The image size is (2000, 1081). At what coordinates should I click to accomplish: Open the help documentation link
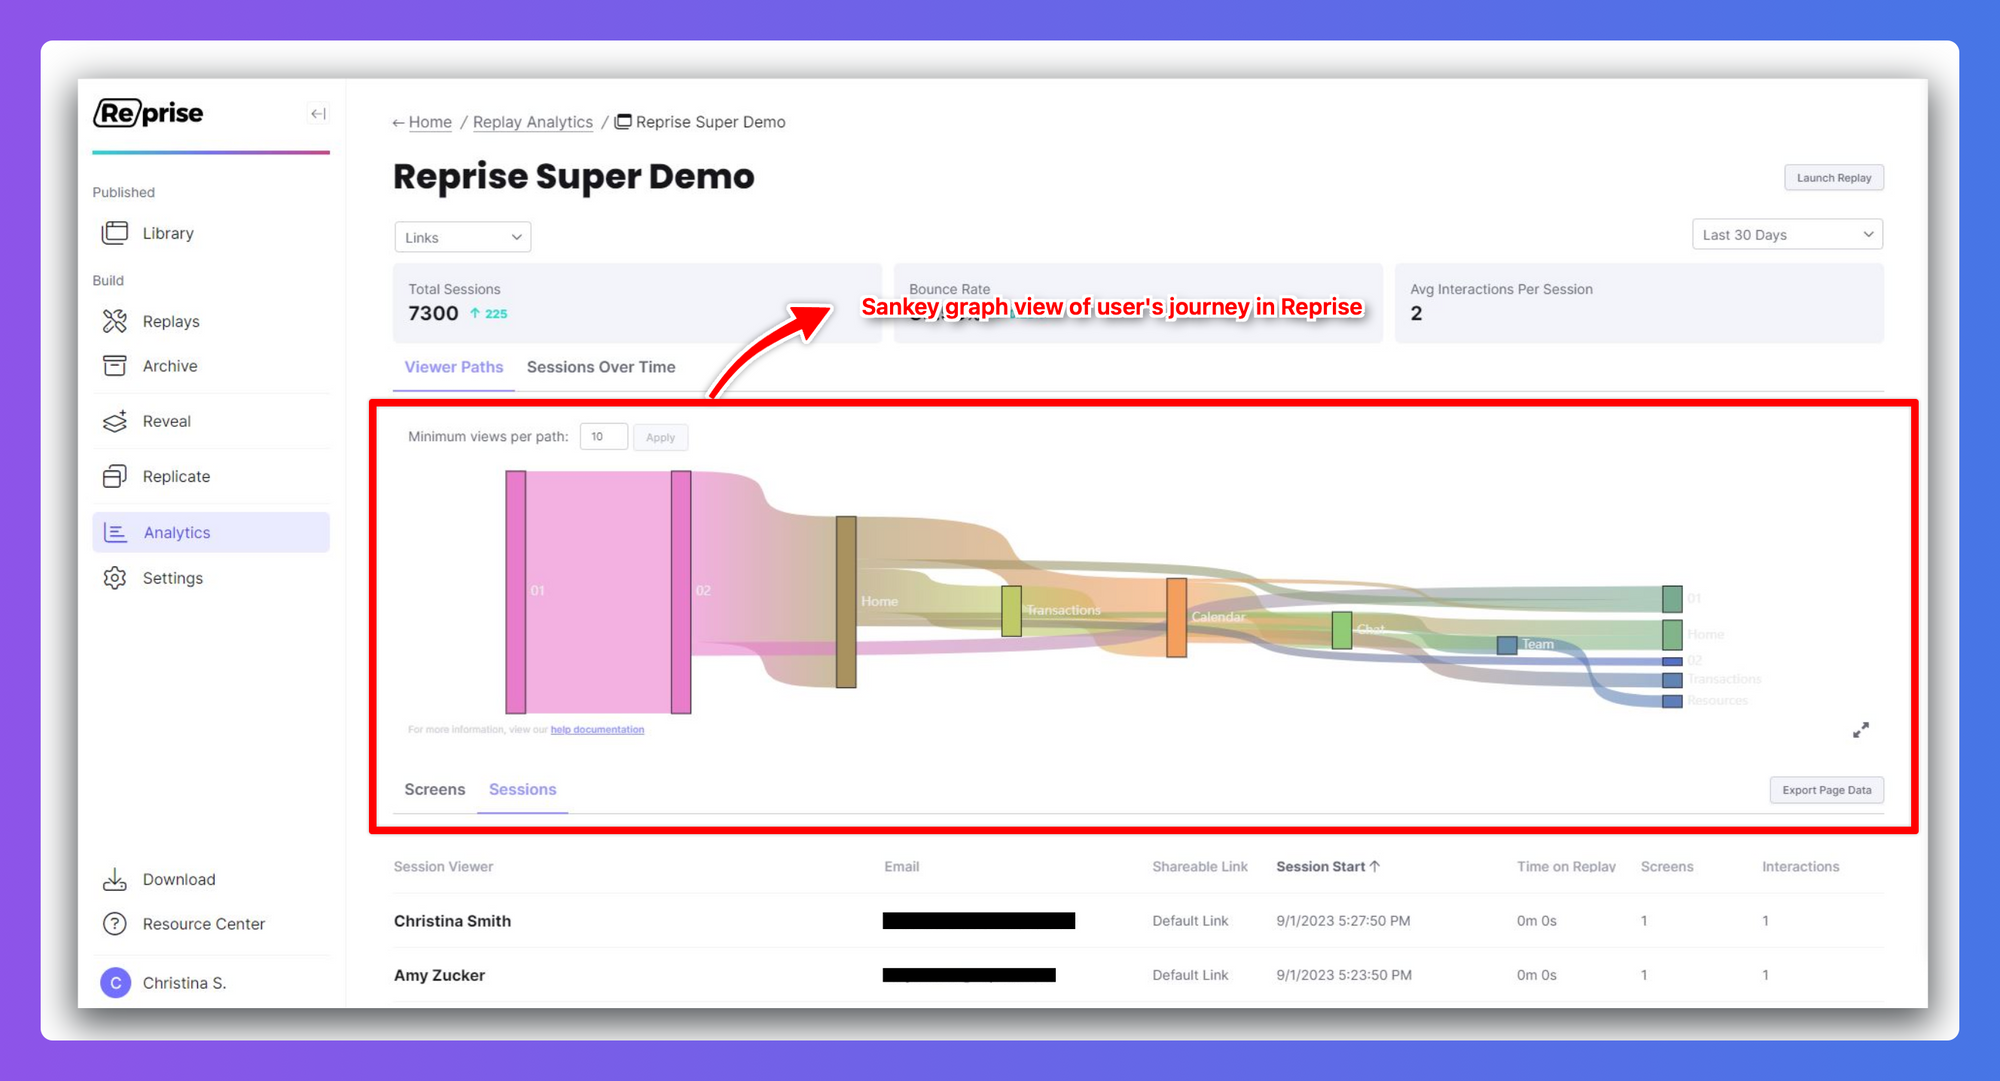click(x=597, y=730)
